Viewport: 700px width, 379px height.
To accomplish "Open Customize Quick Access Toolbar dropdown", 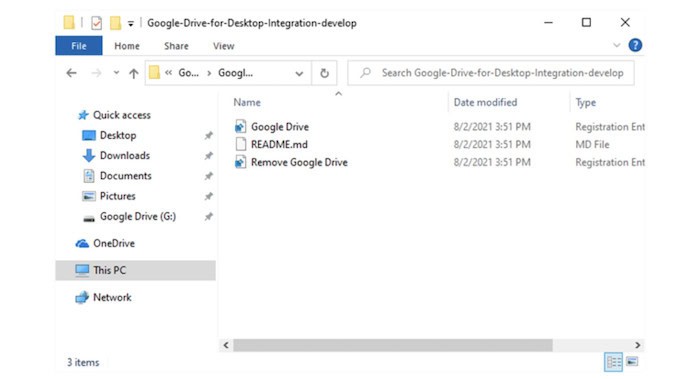I will (x=130, y=23).
